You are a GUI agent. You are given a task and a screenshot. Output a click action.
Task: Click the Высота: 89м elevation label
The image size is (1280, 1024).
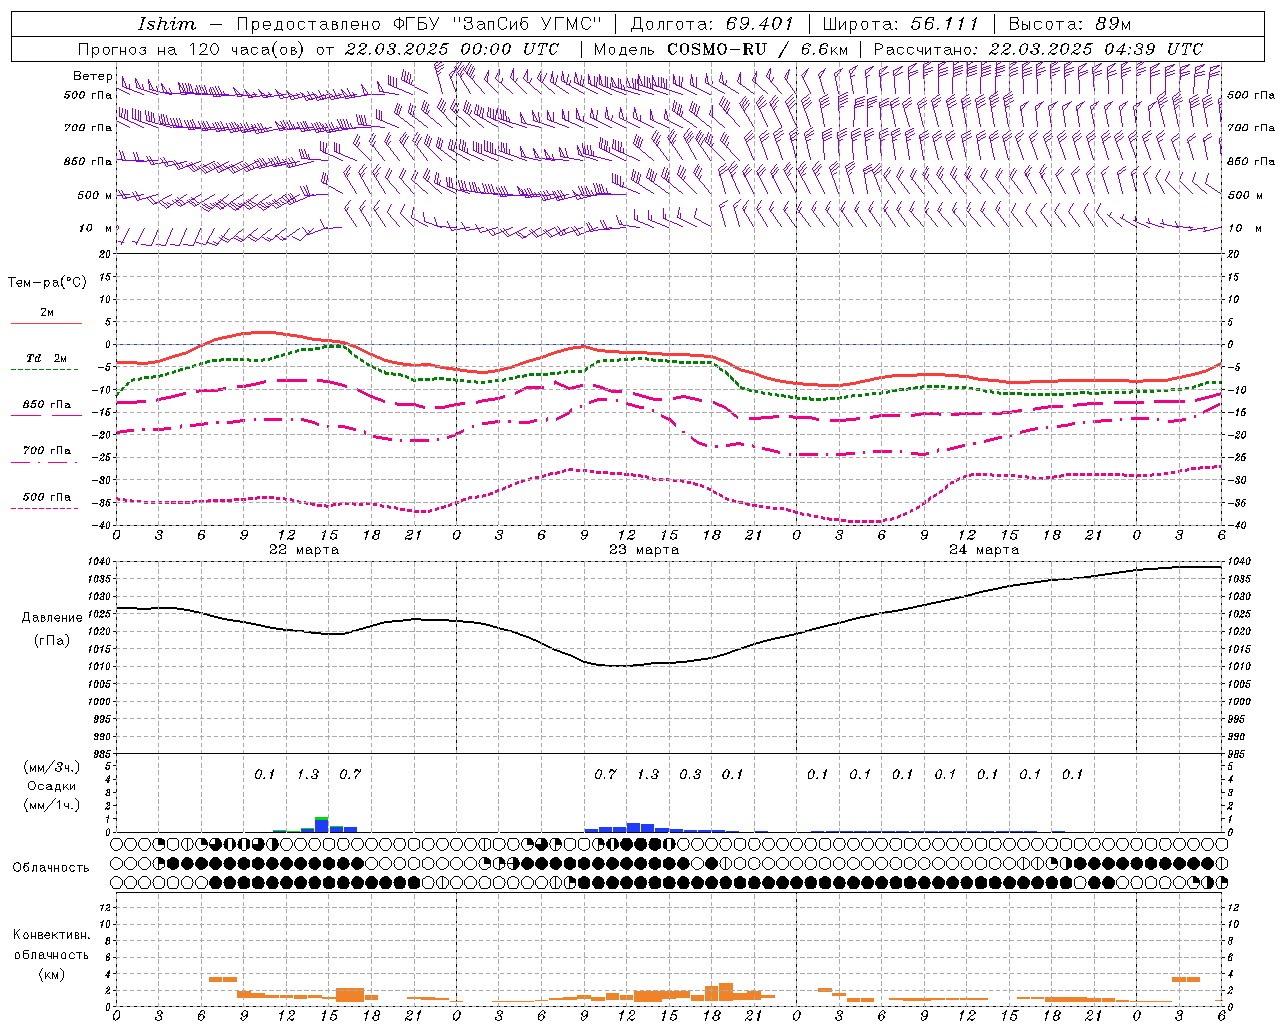pyautogui.click(x=1070, y=24)
